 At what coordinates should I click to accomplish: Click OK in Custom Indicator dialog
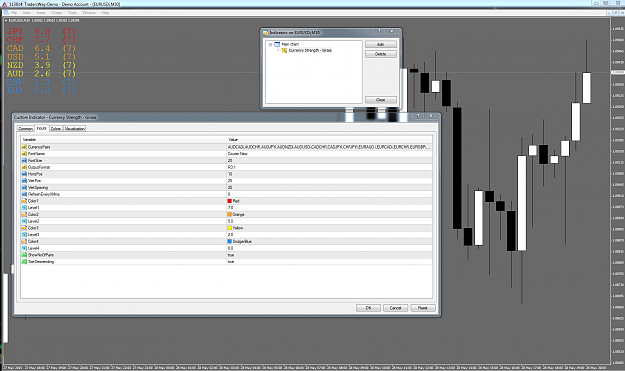(368, 308)
